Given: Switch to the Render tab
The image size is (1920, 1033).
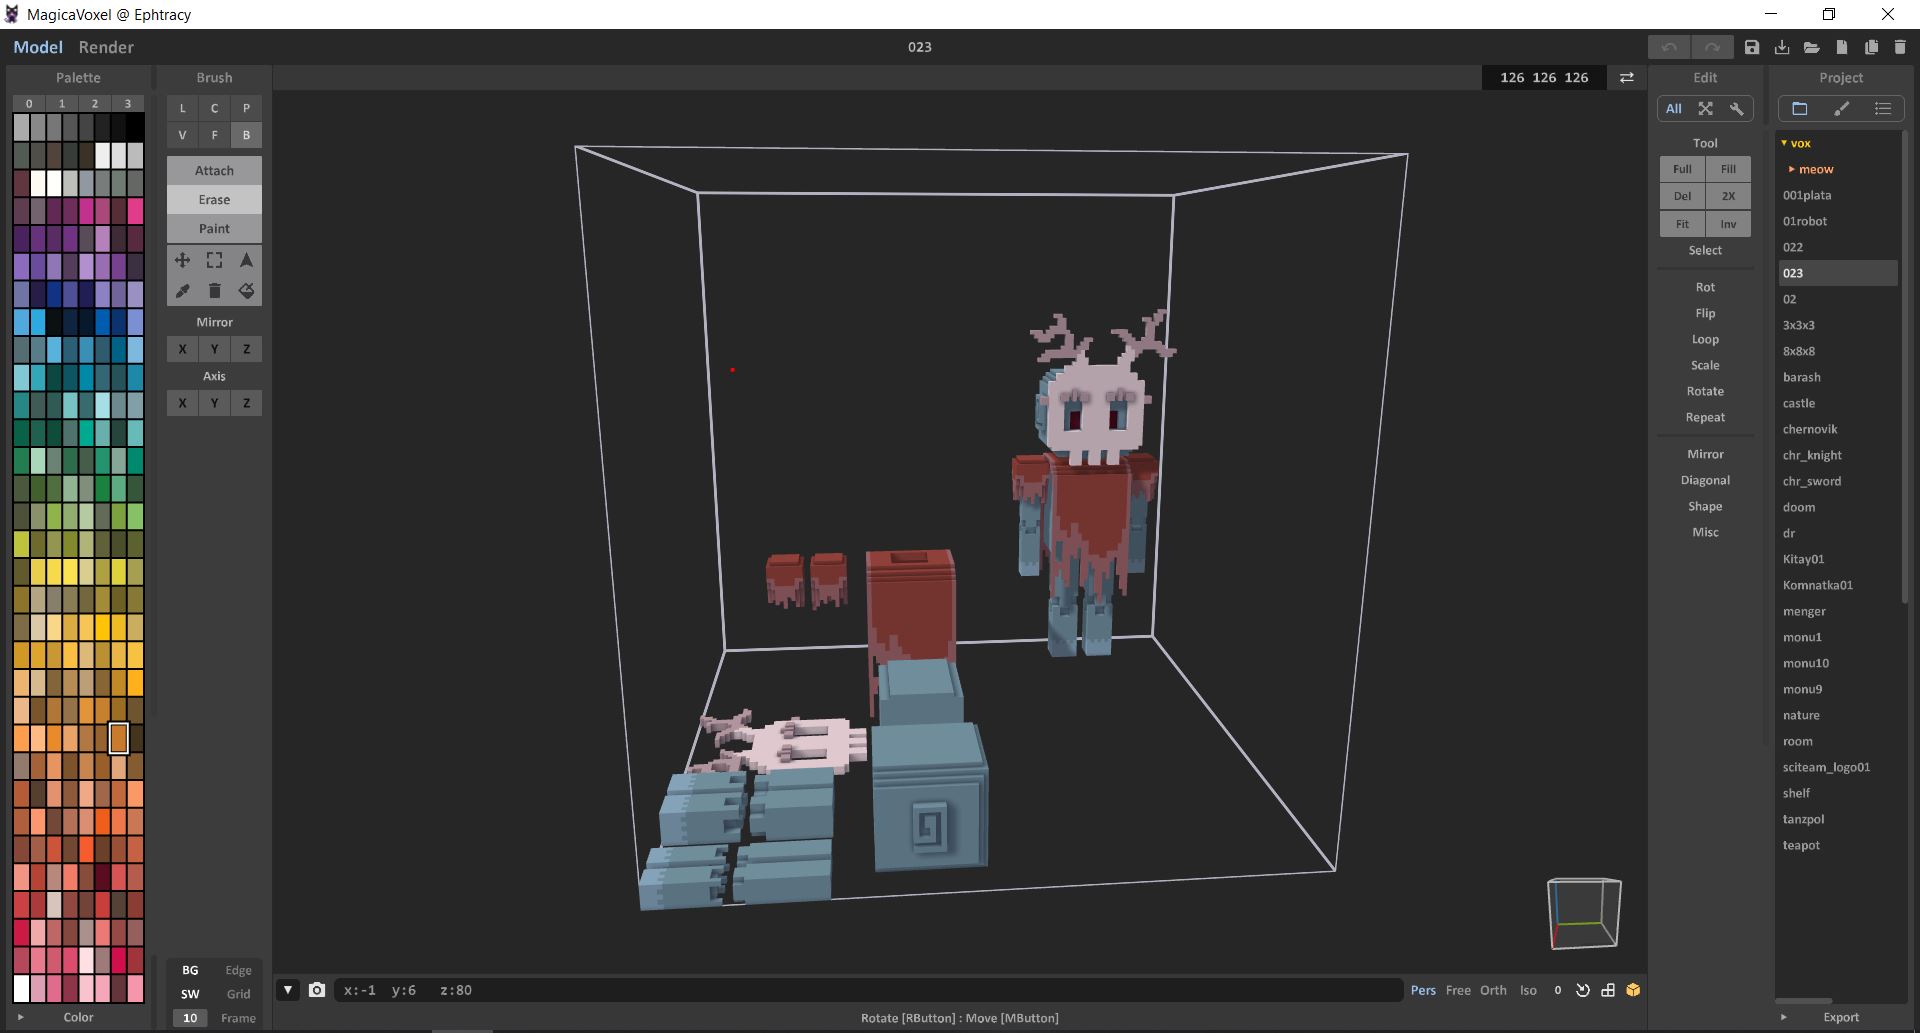Looking at the screenshot, I should coord(106,47).
